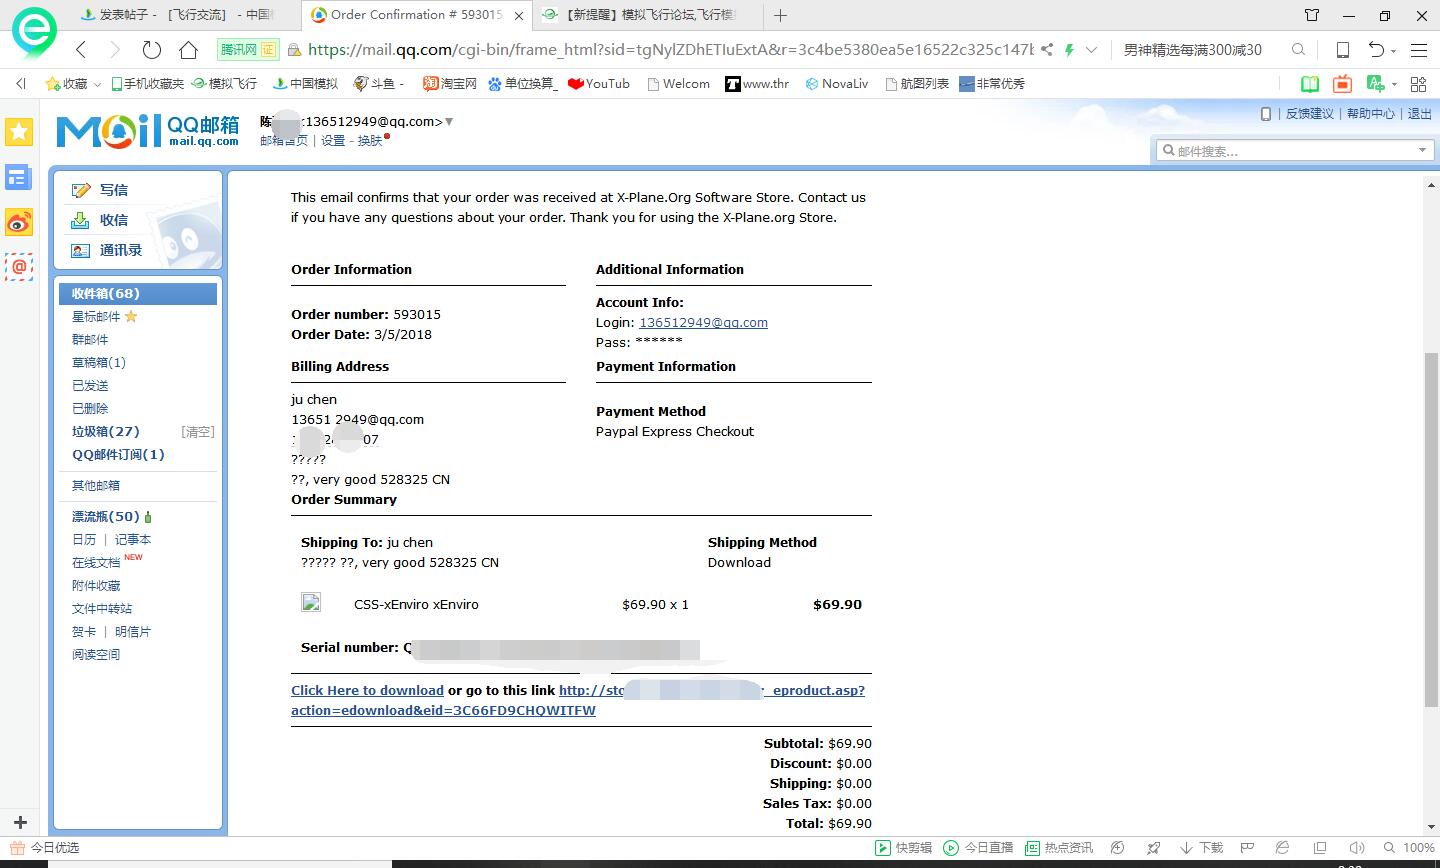The width and height of the screenshot is (1440, 868).
Task: Open 今日直播 in the status bar
Action: [979, 848]
